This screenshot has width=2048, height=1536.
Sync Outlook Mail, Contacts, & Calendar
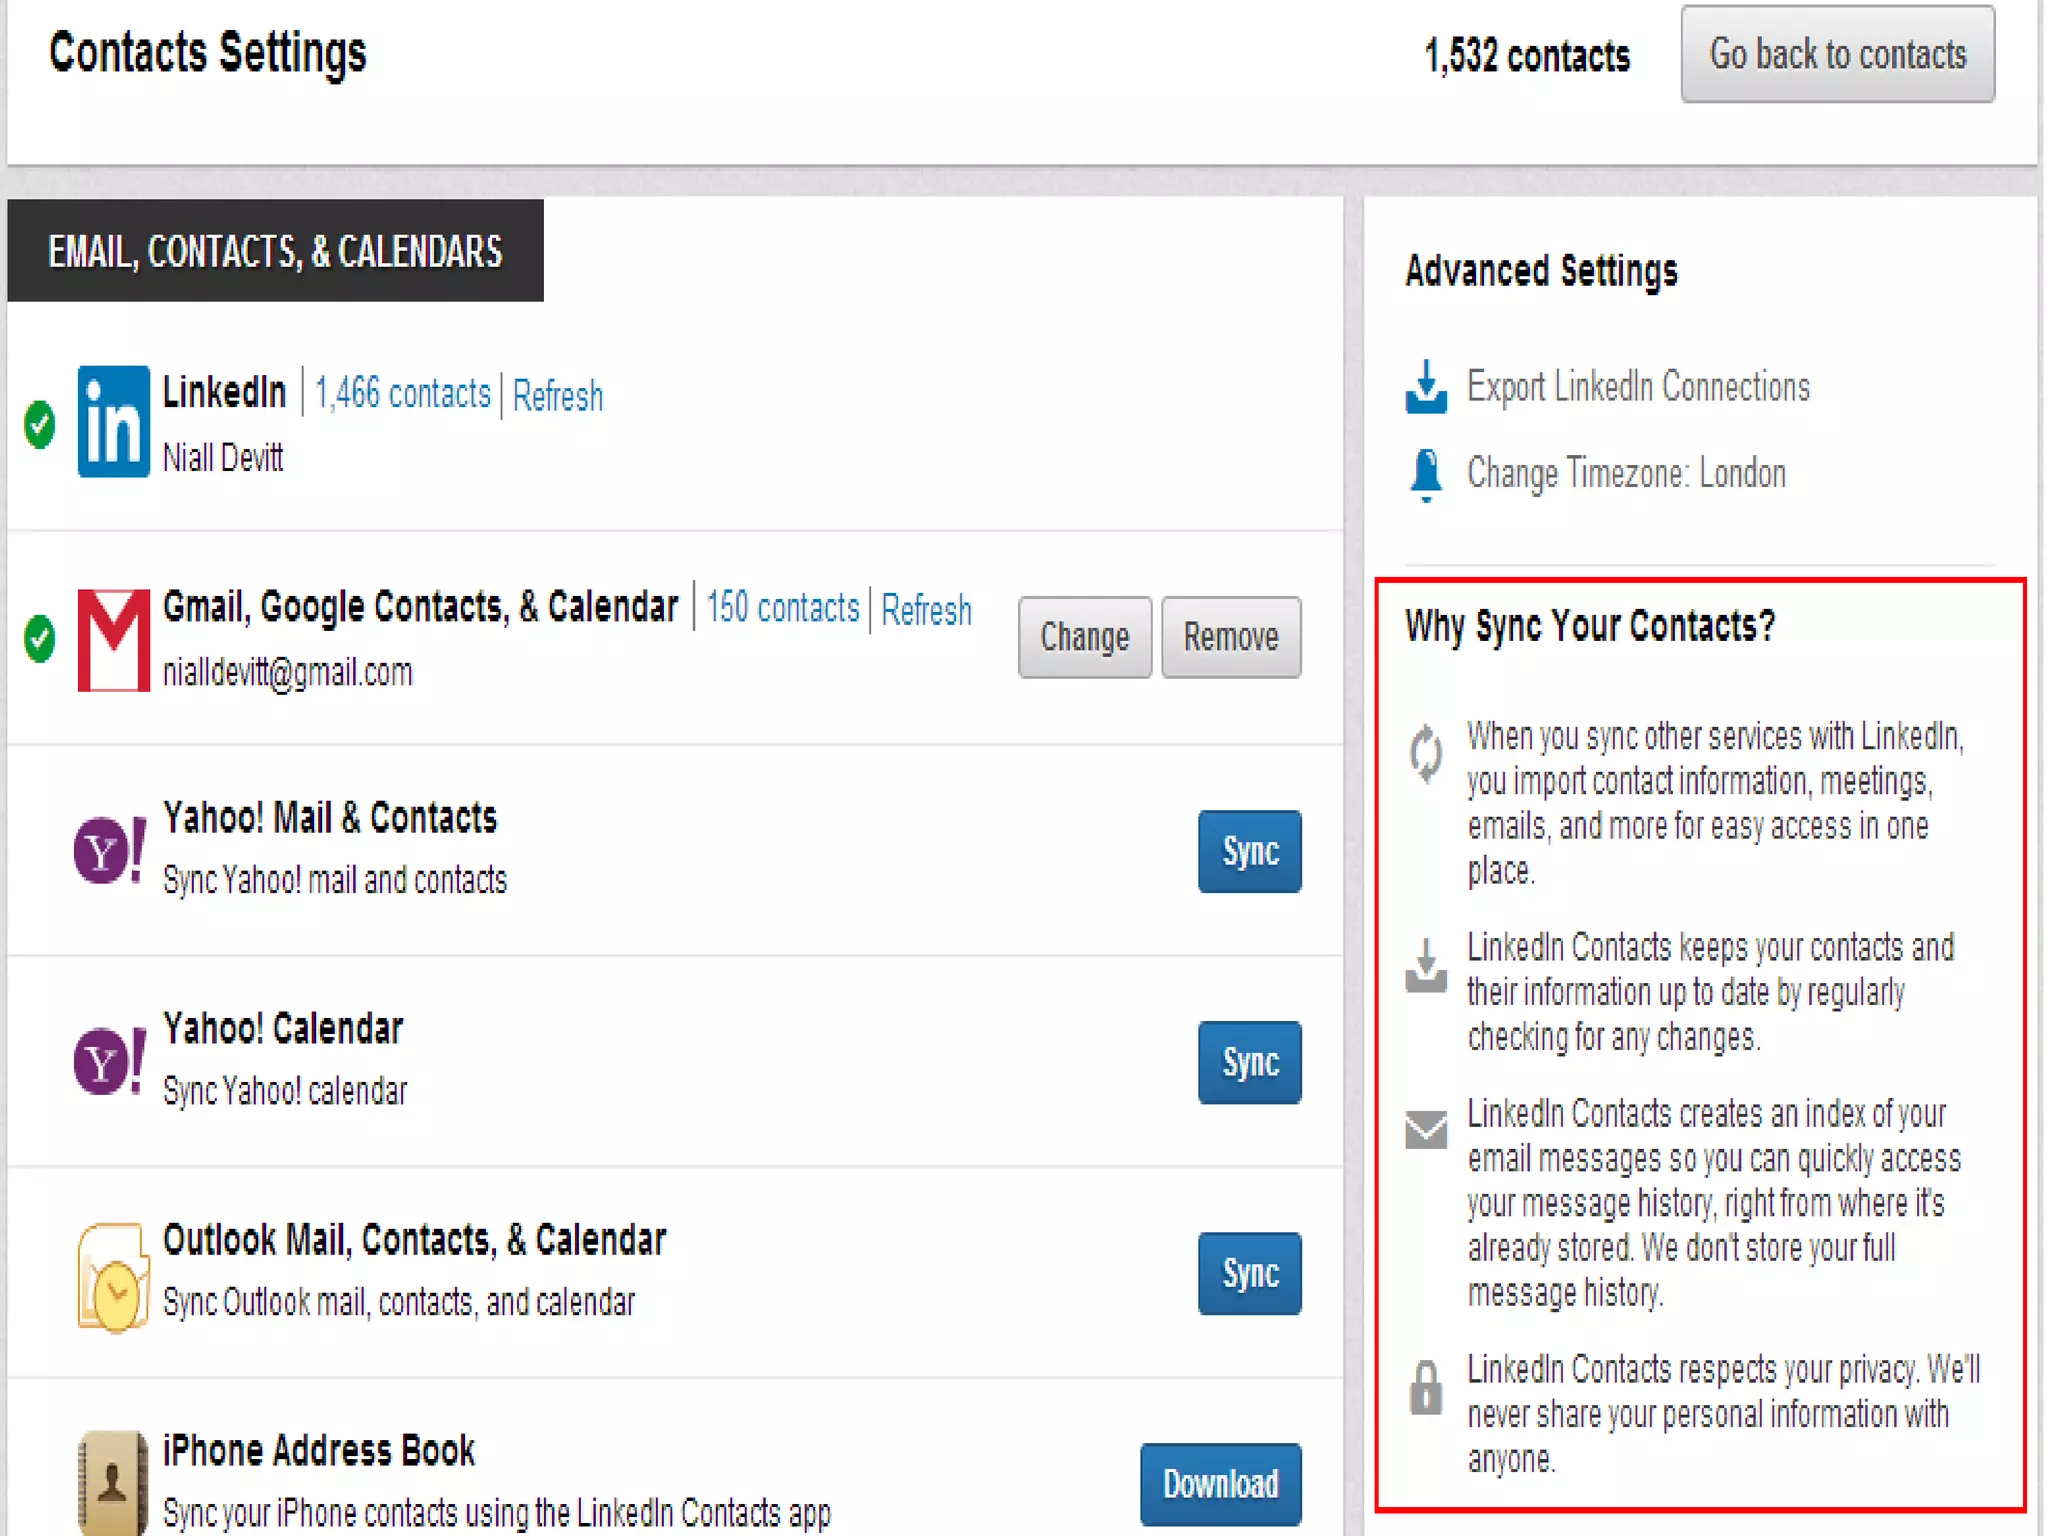[x=1249, y=1273]
